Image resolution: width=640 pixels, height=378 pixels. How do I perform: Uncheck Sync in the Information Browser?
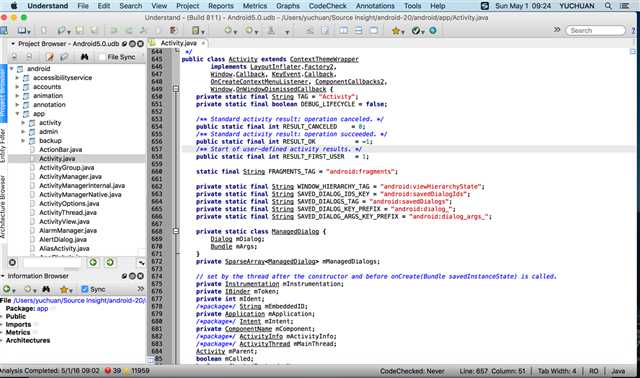click(84, 289)
